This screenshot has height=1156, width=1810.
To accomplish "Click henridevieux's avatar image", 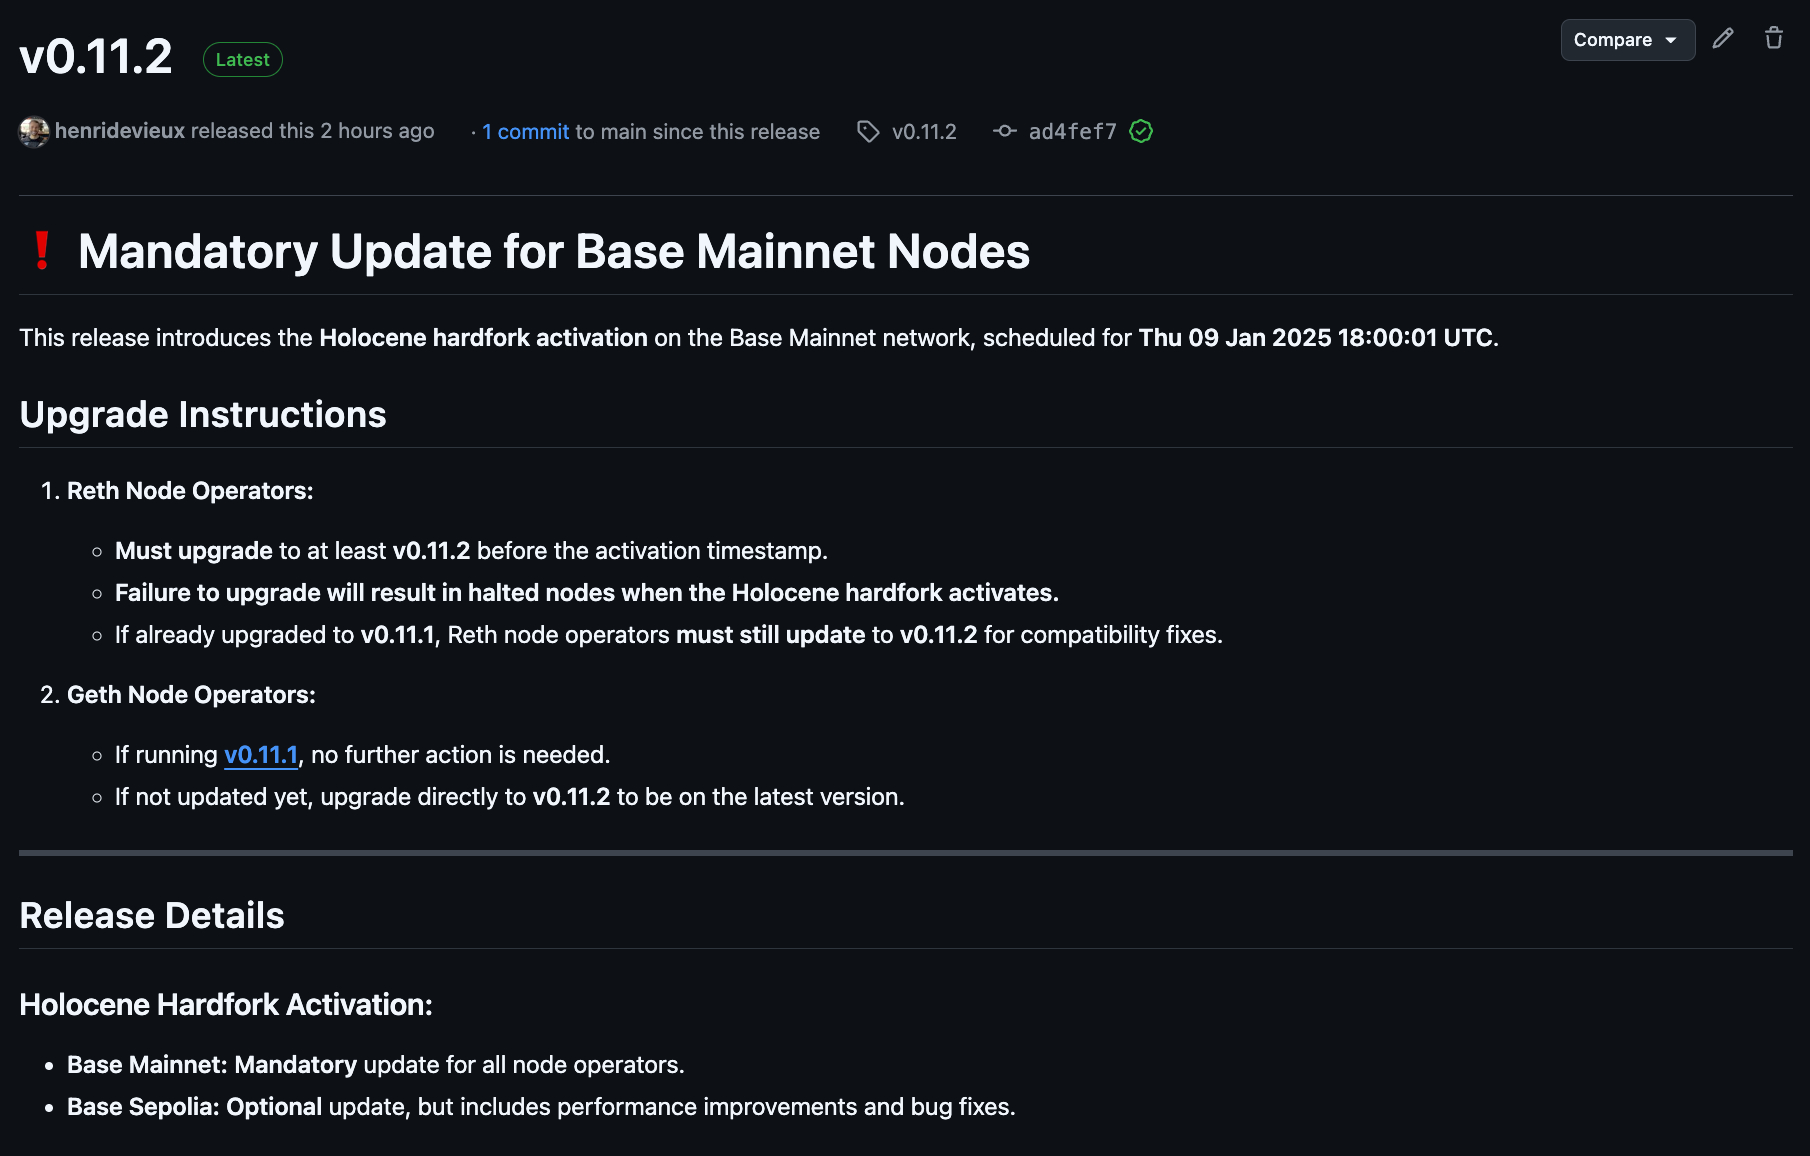I will (x=34, y=132).
